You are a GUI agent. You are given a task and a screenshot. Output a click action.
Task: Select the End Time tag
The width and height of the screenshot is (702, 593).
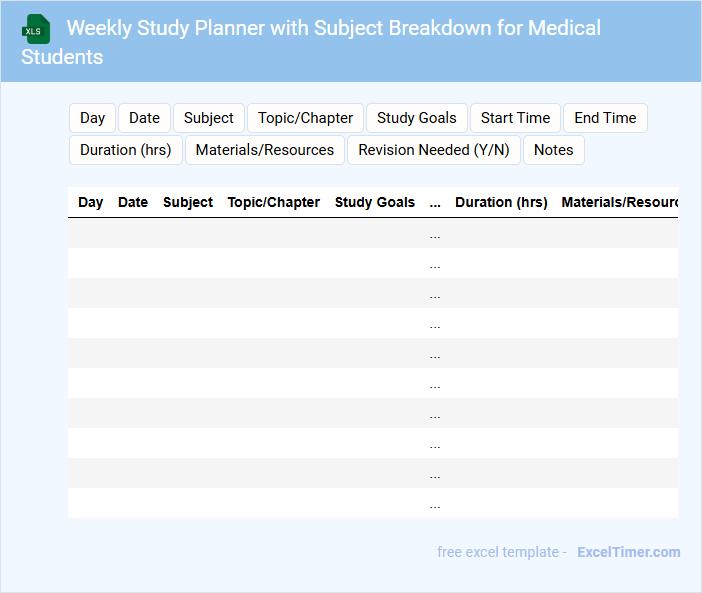coord(605,118)
